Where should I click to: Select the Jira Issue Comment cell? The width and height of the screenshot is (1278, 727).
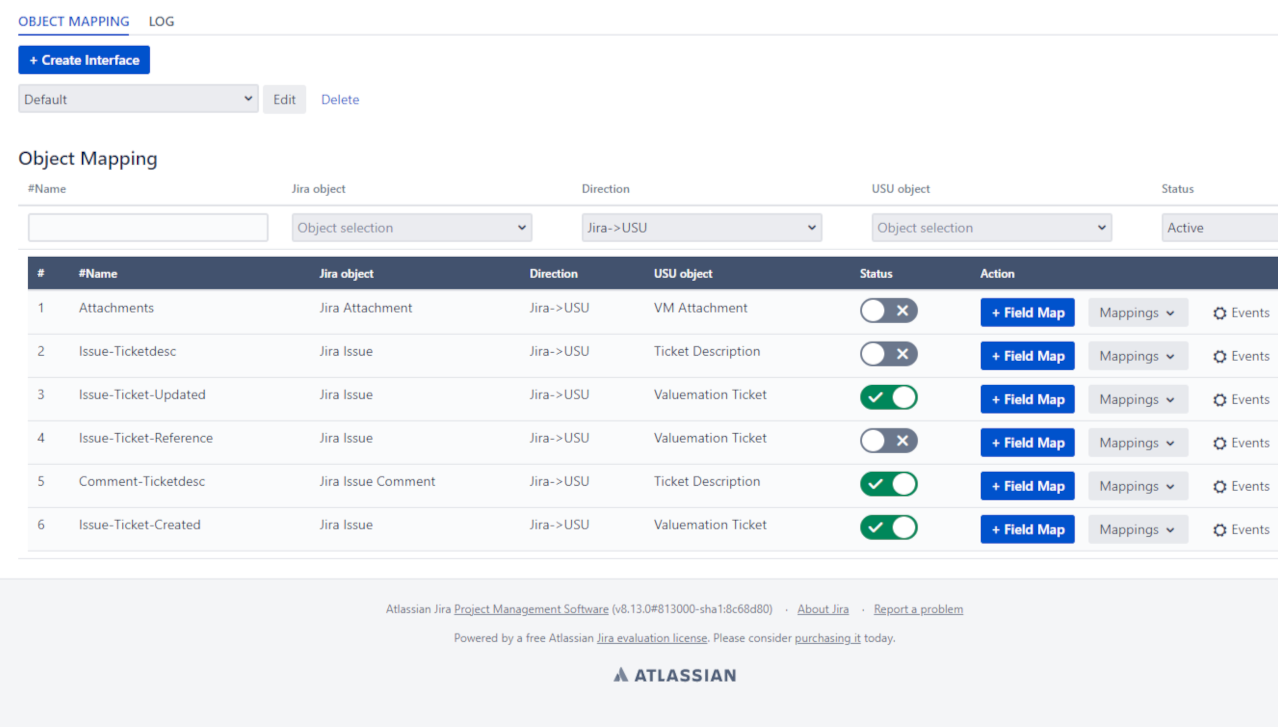[377, 481]
